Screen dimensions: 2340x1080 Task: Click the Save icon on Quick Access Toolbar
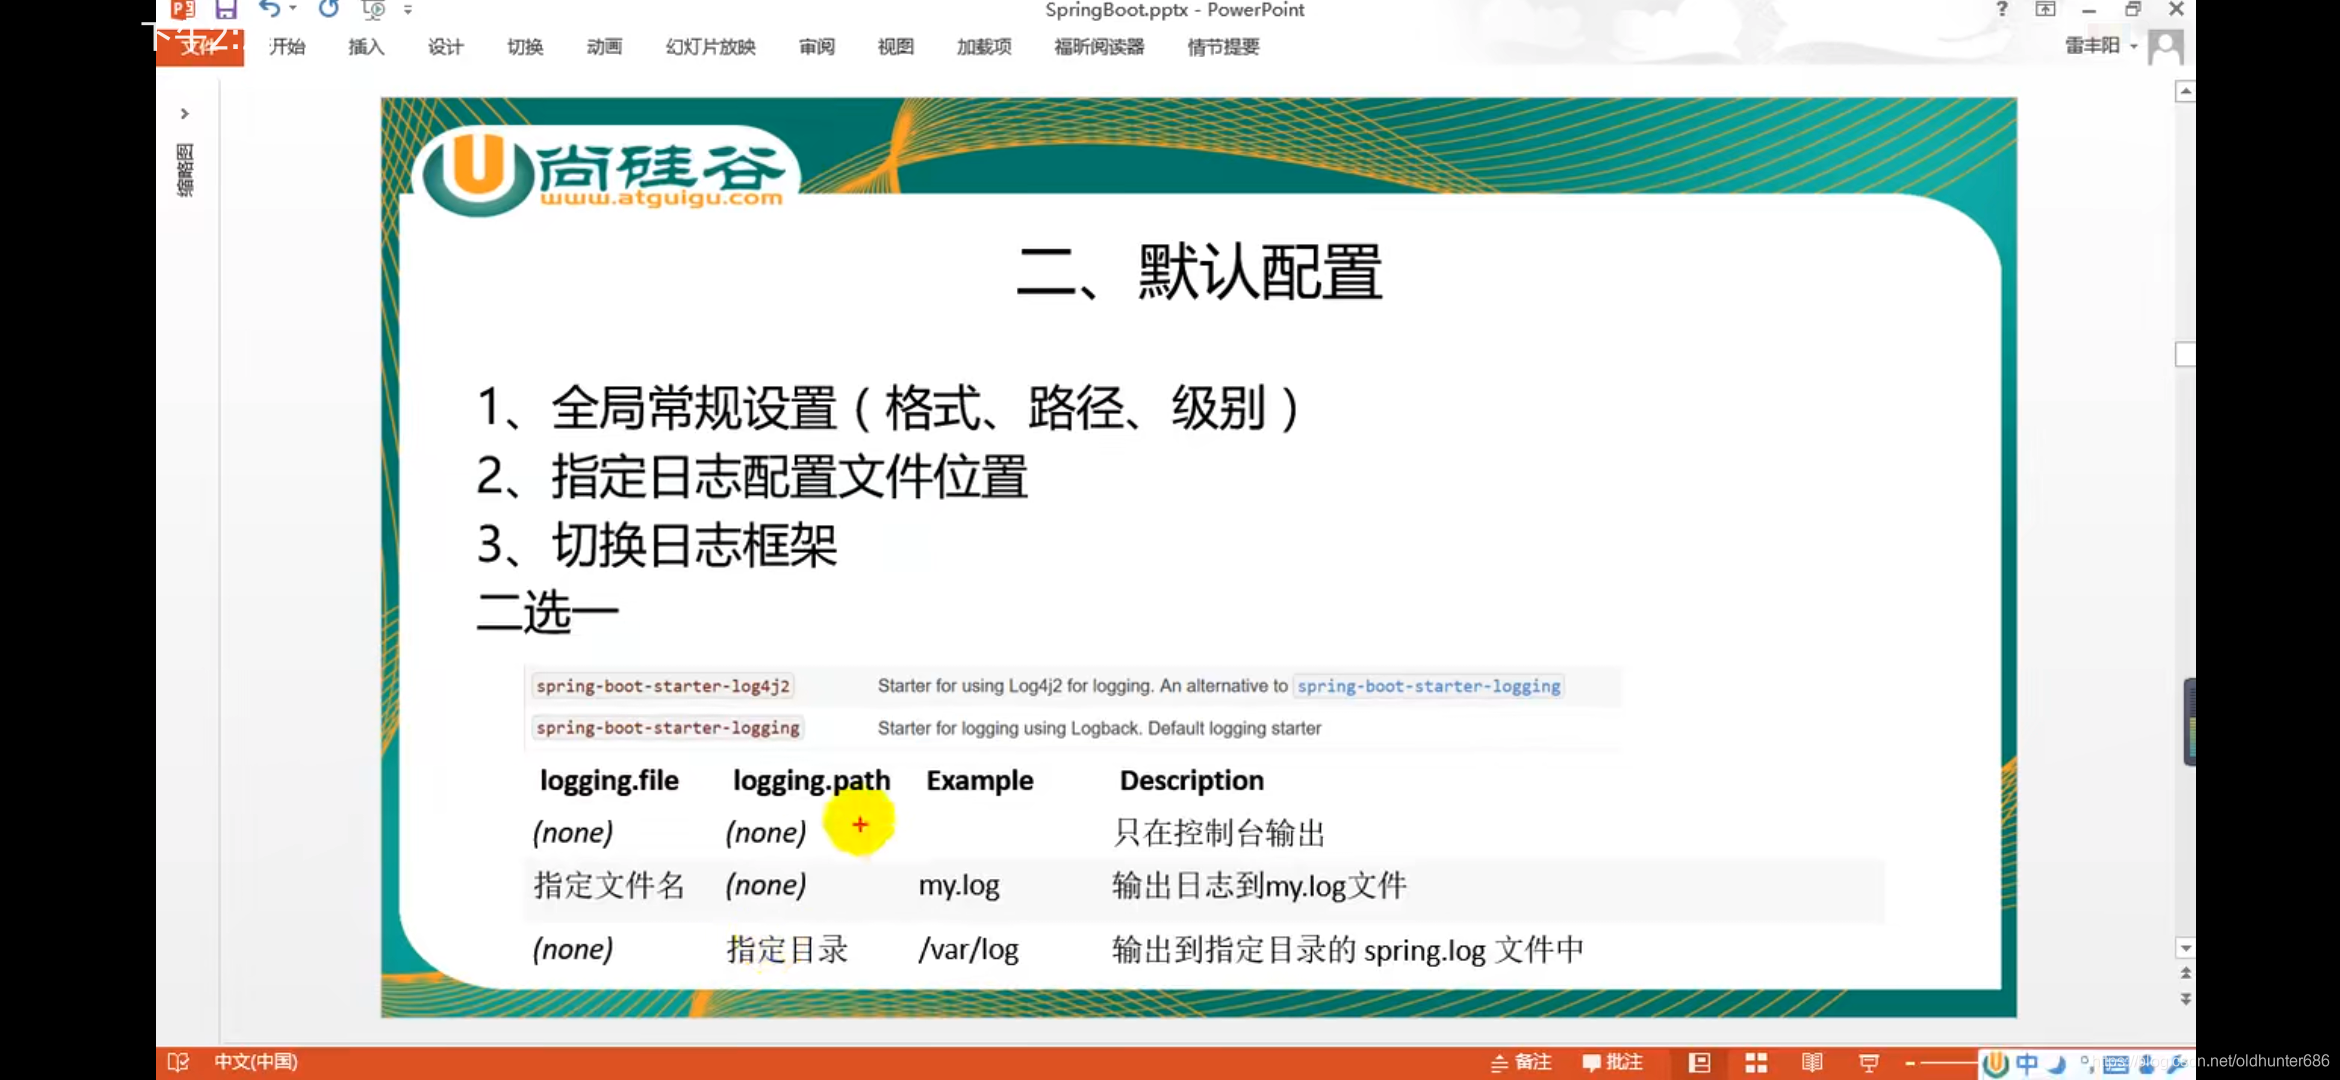pyautogui.click(x=226, y=10)
